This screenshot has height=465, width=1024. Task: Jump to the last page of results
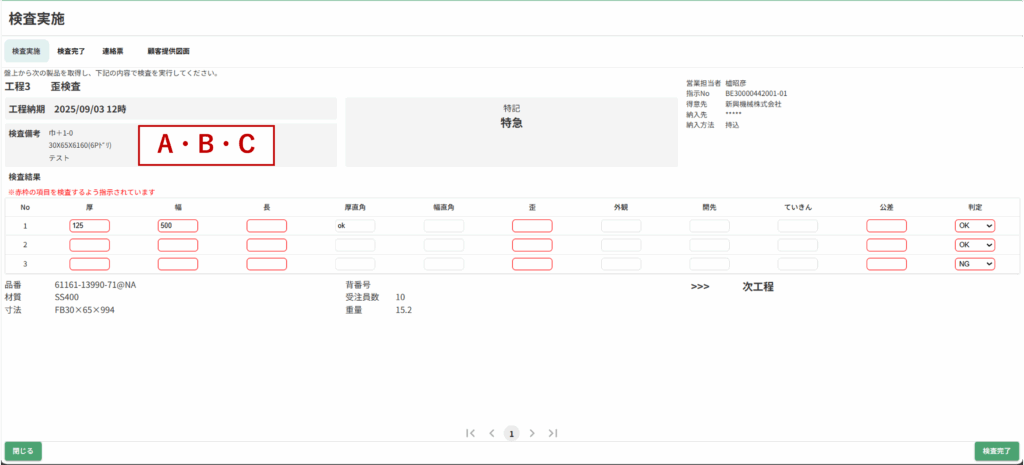coord(553,433)
